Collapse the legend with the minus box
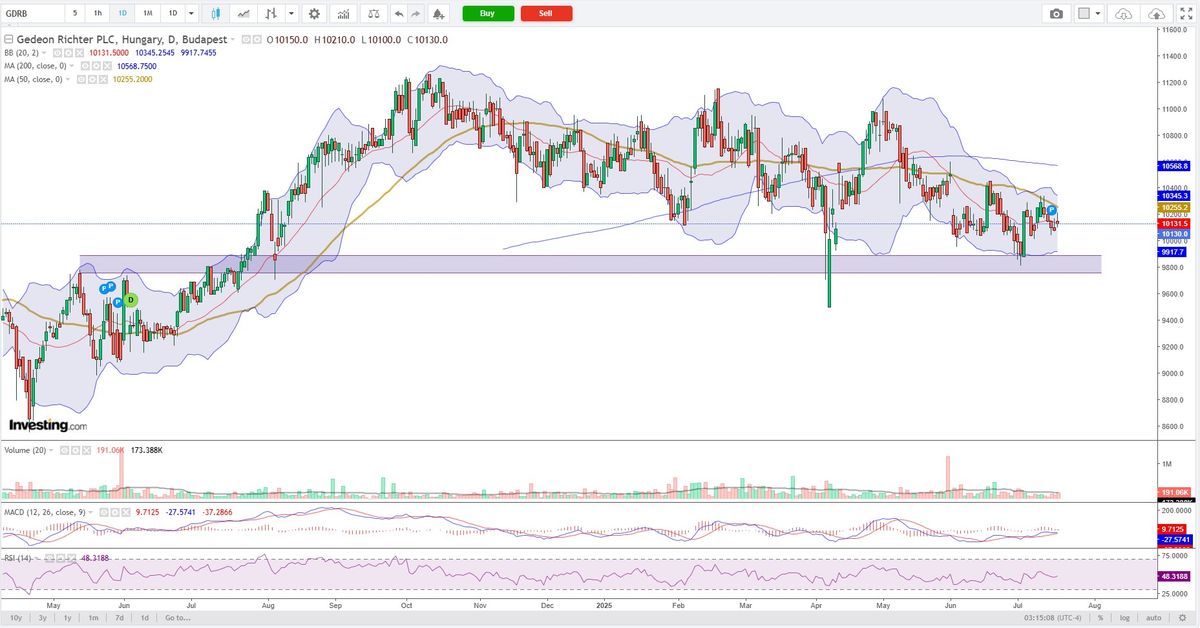Viewport: 1200px width, 628px height. pos(9,40)
